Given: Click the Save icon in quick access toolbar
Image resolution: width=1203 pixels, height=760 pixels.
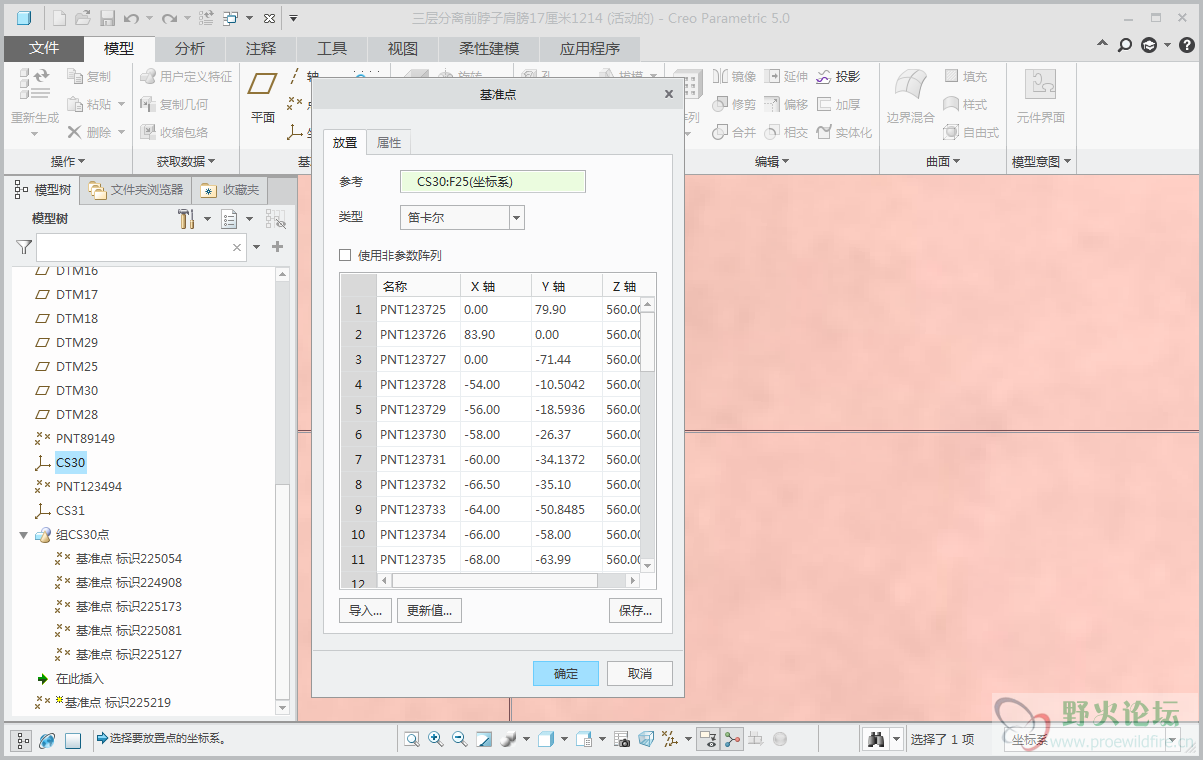Looking at the screenshot, I should pyautogui.click(x=107, y=18).
